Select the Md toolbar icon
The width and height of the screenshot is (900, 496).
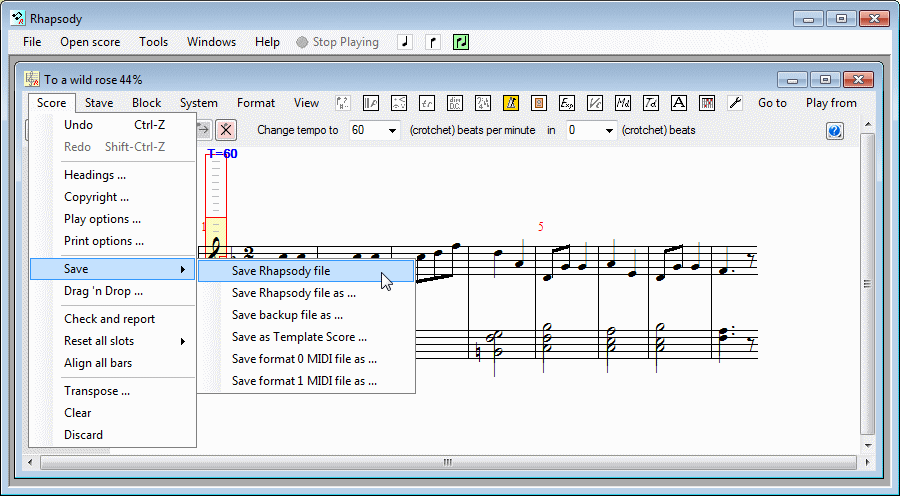[622, 103]
